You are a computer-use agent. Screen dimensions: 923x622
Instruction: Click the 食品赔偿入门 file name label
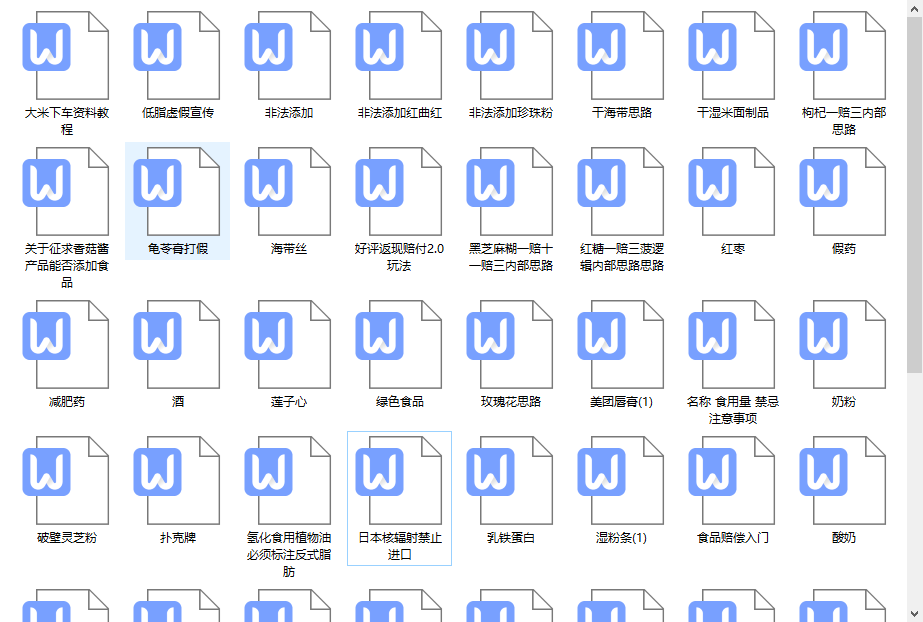(732, 538)
